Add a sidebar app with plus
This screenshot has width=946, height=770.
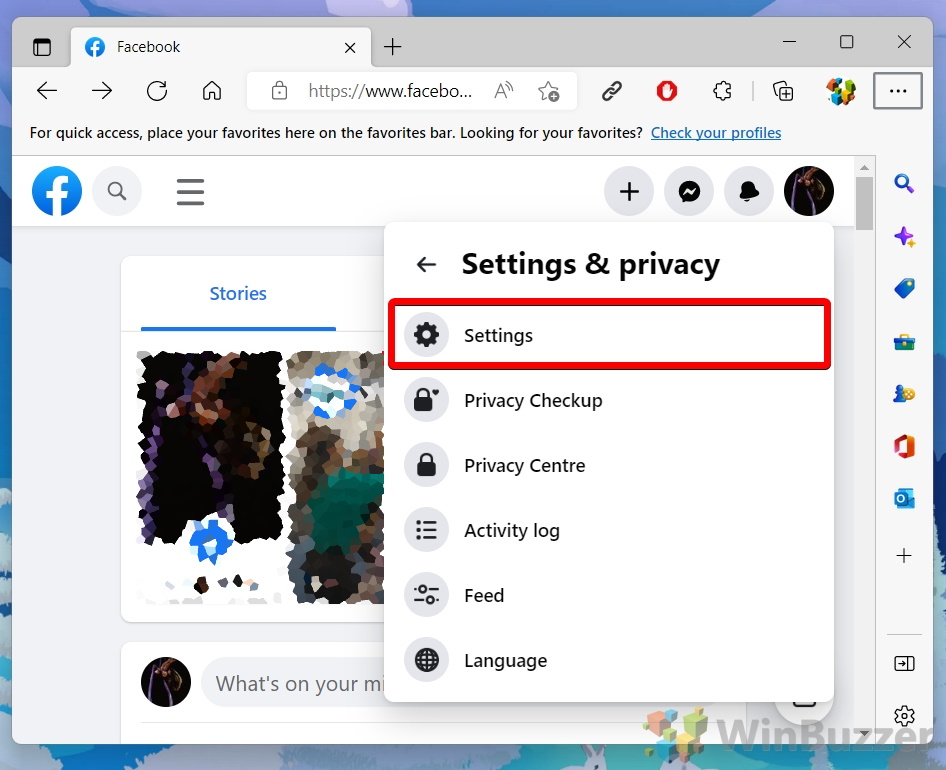[904, 555]
